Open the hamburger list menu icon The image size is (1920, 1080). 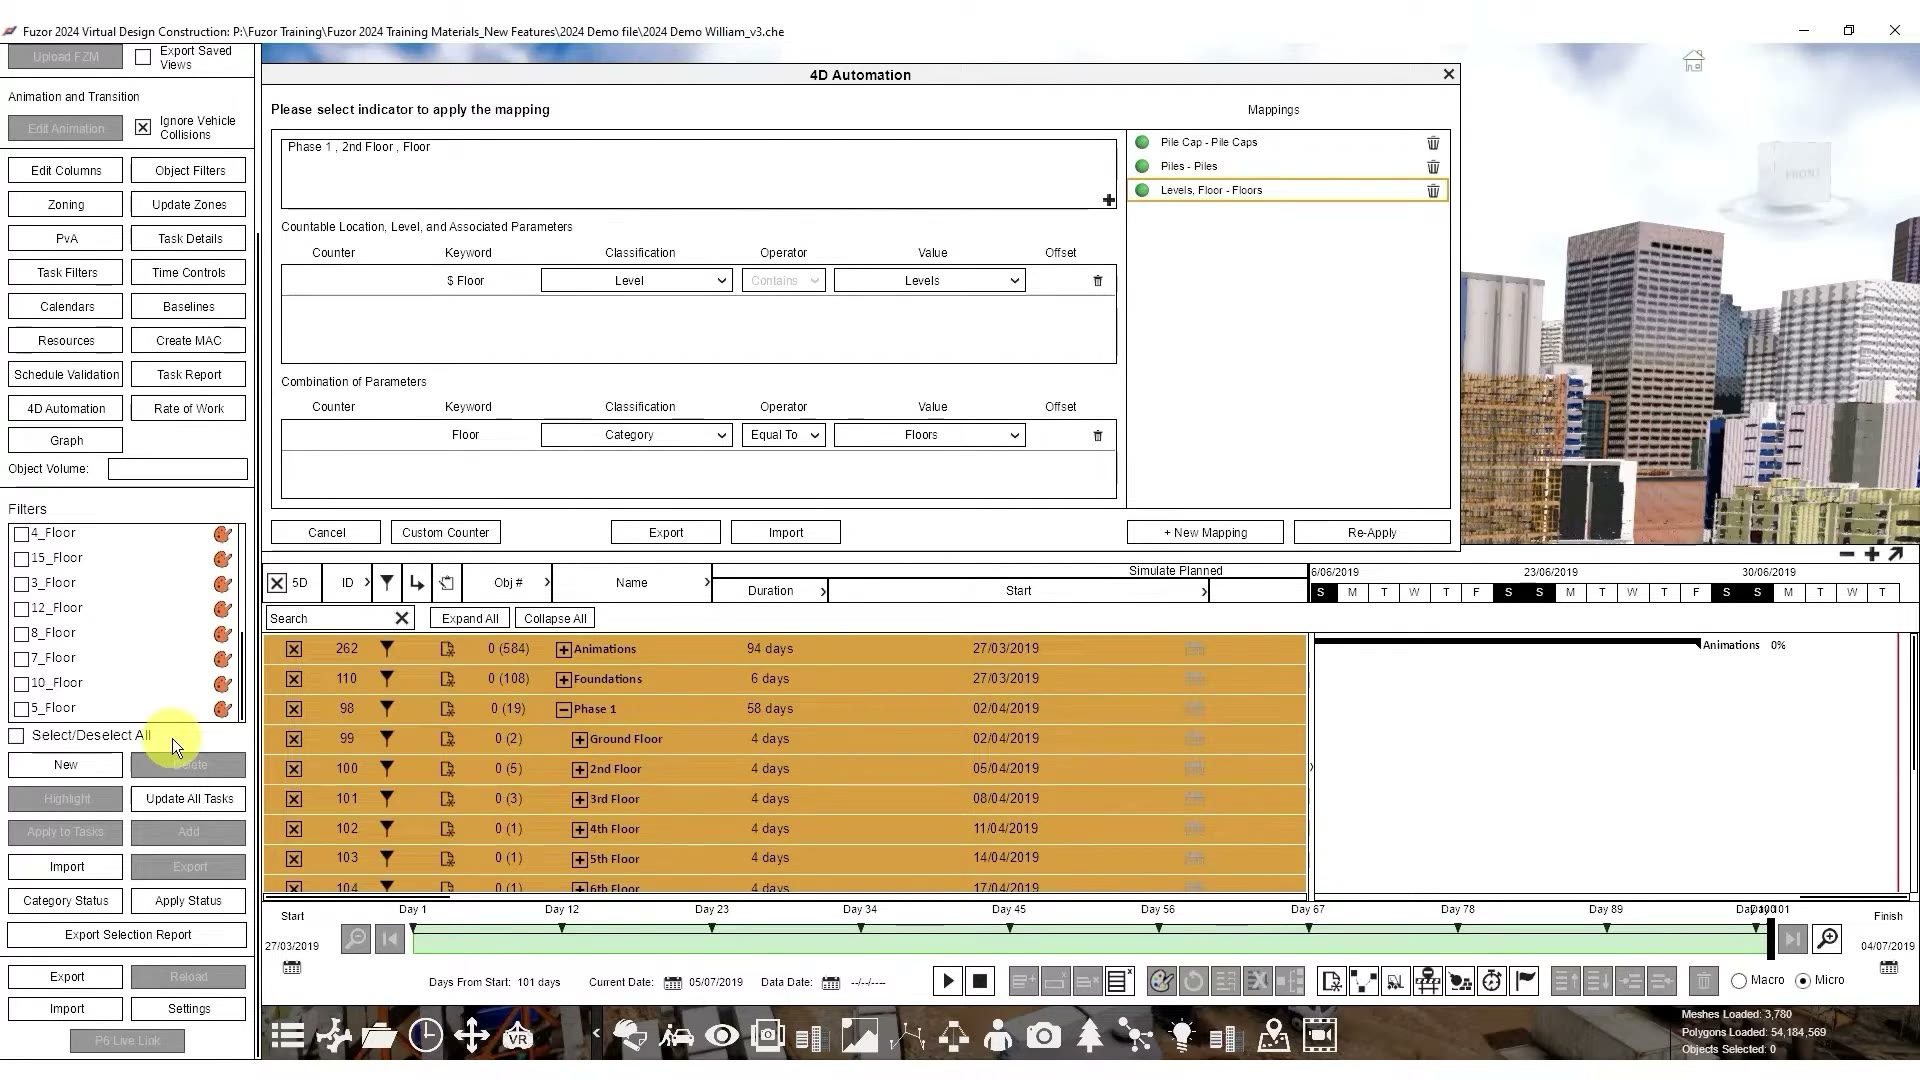point(287,1036)
